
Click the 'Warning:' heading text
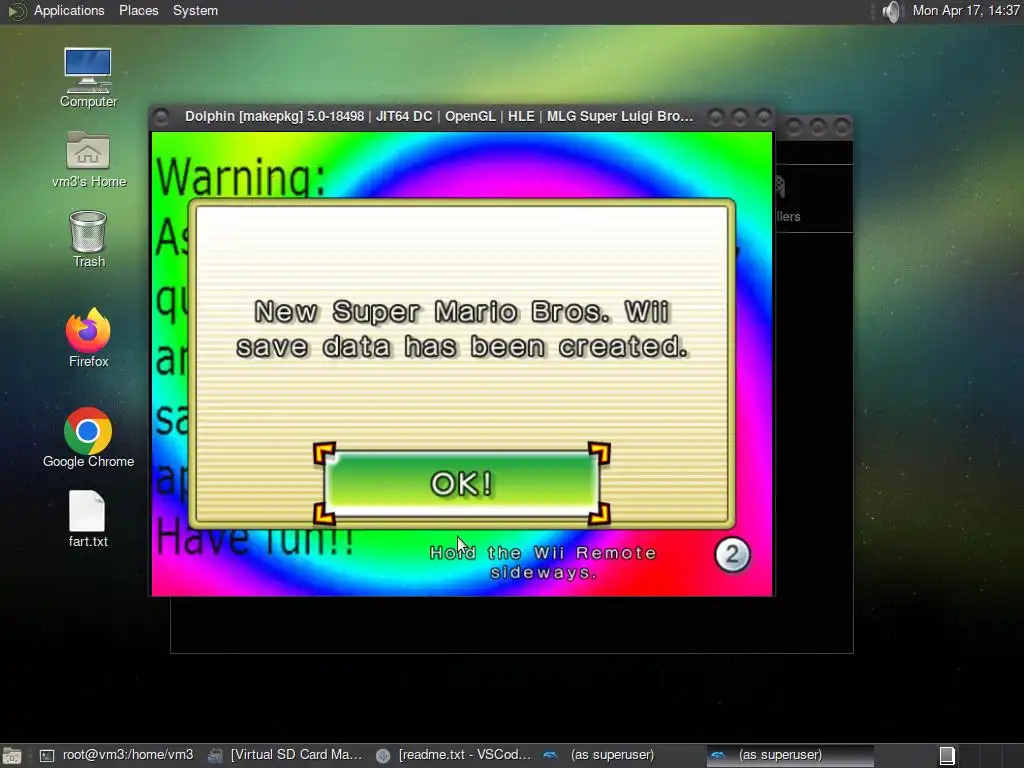pos(240,176)
